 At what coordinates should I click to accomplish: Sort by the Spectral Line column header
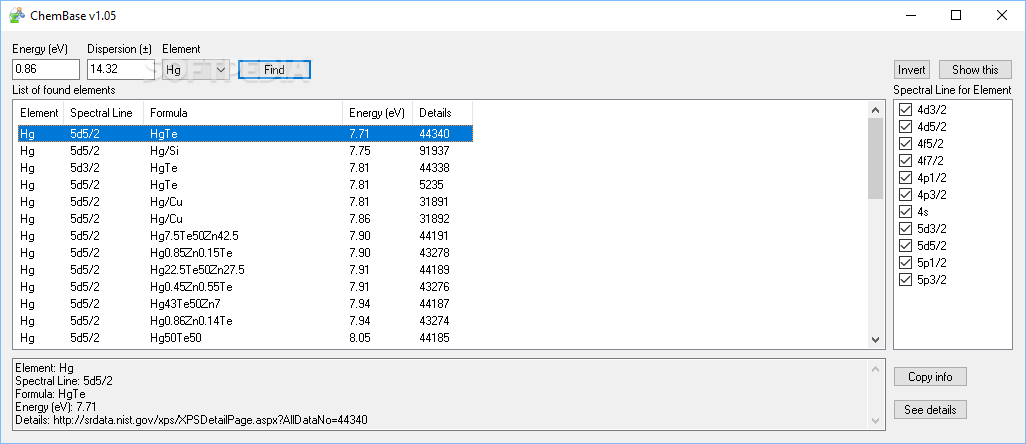click(103, 112)
